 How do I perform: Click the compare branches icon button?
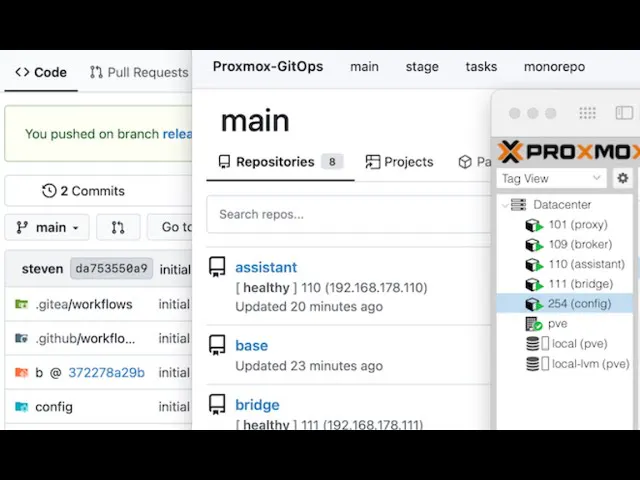pos(118,227)
